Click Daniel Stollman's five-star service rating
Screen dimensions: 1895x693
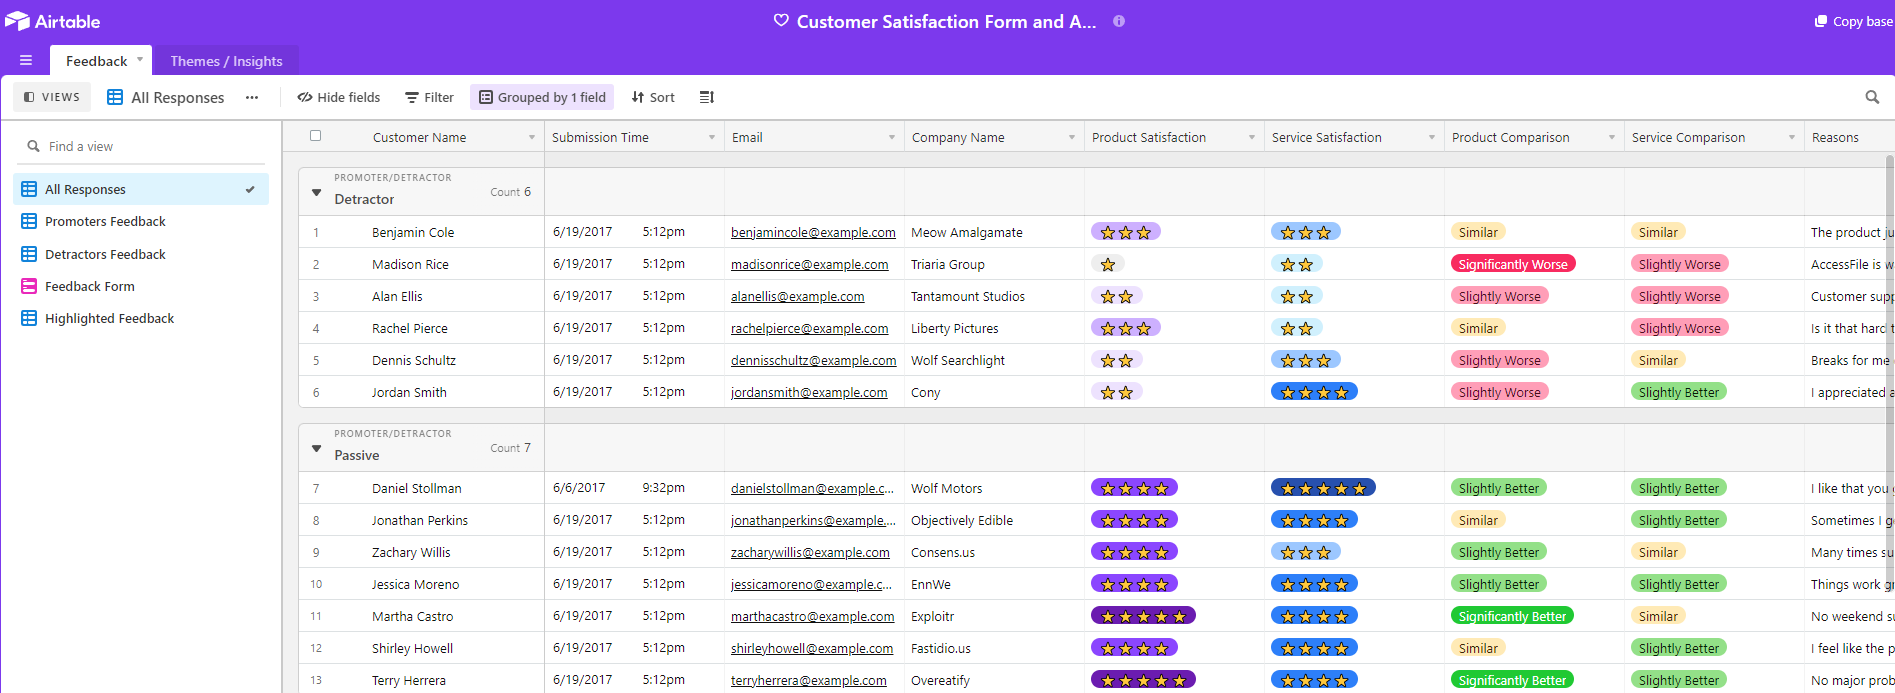(x=1323, y=488)
